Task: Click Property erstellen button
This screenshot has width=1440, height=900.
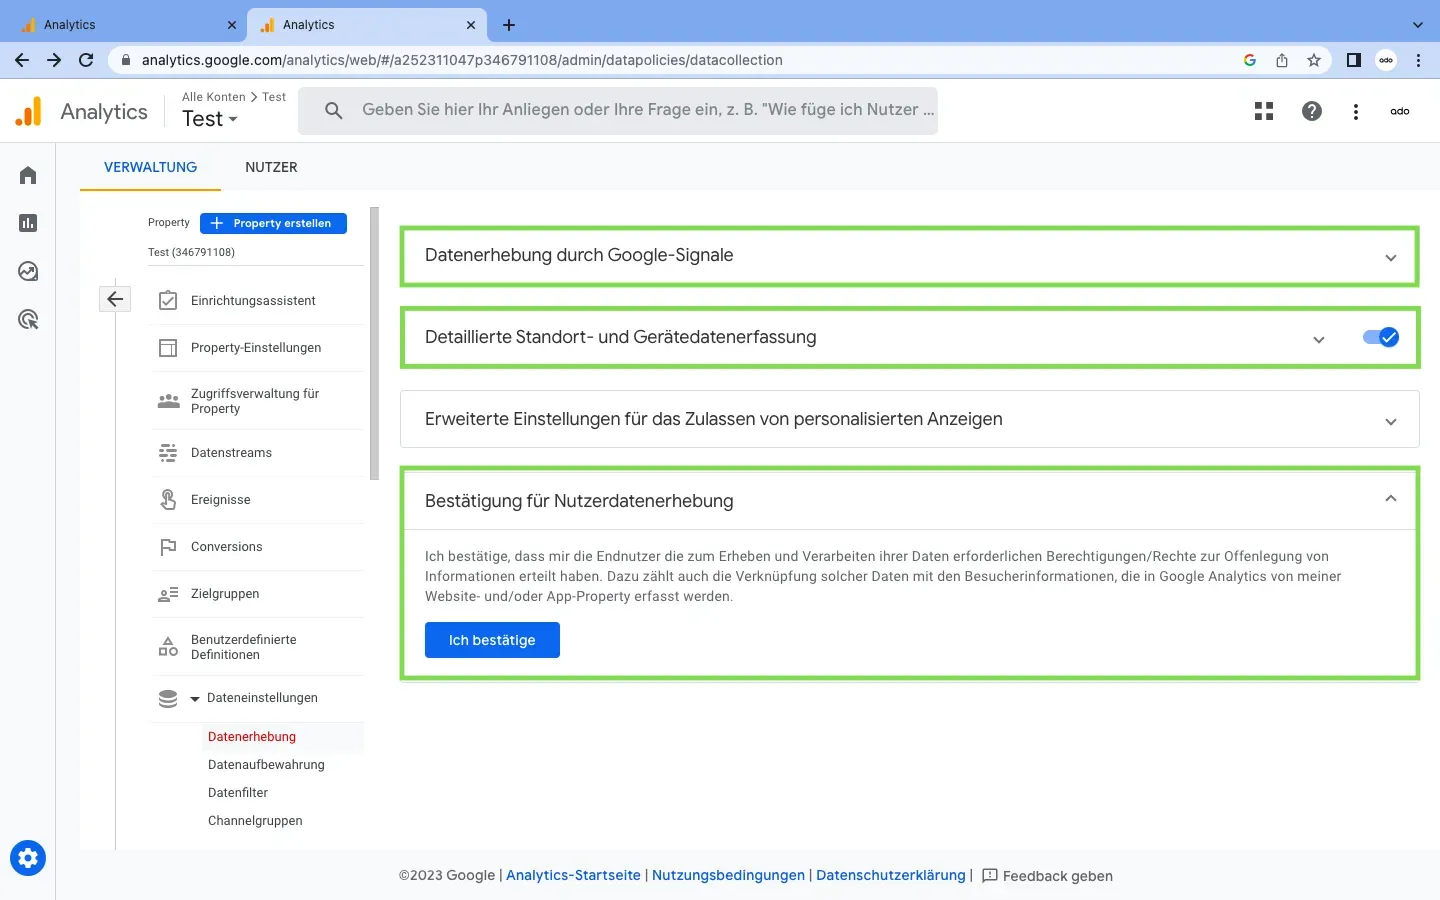Action: click(x=273, y=223)
